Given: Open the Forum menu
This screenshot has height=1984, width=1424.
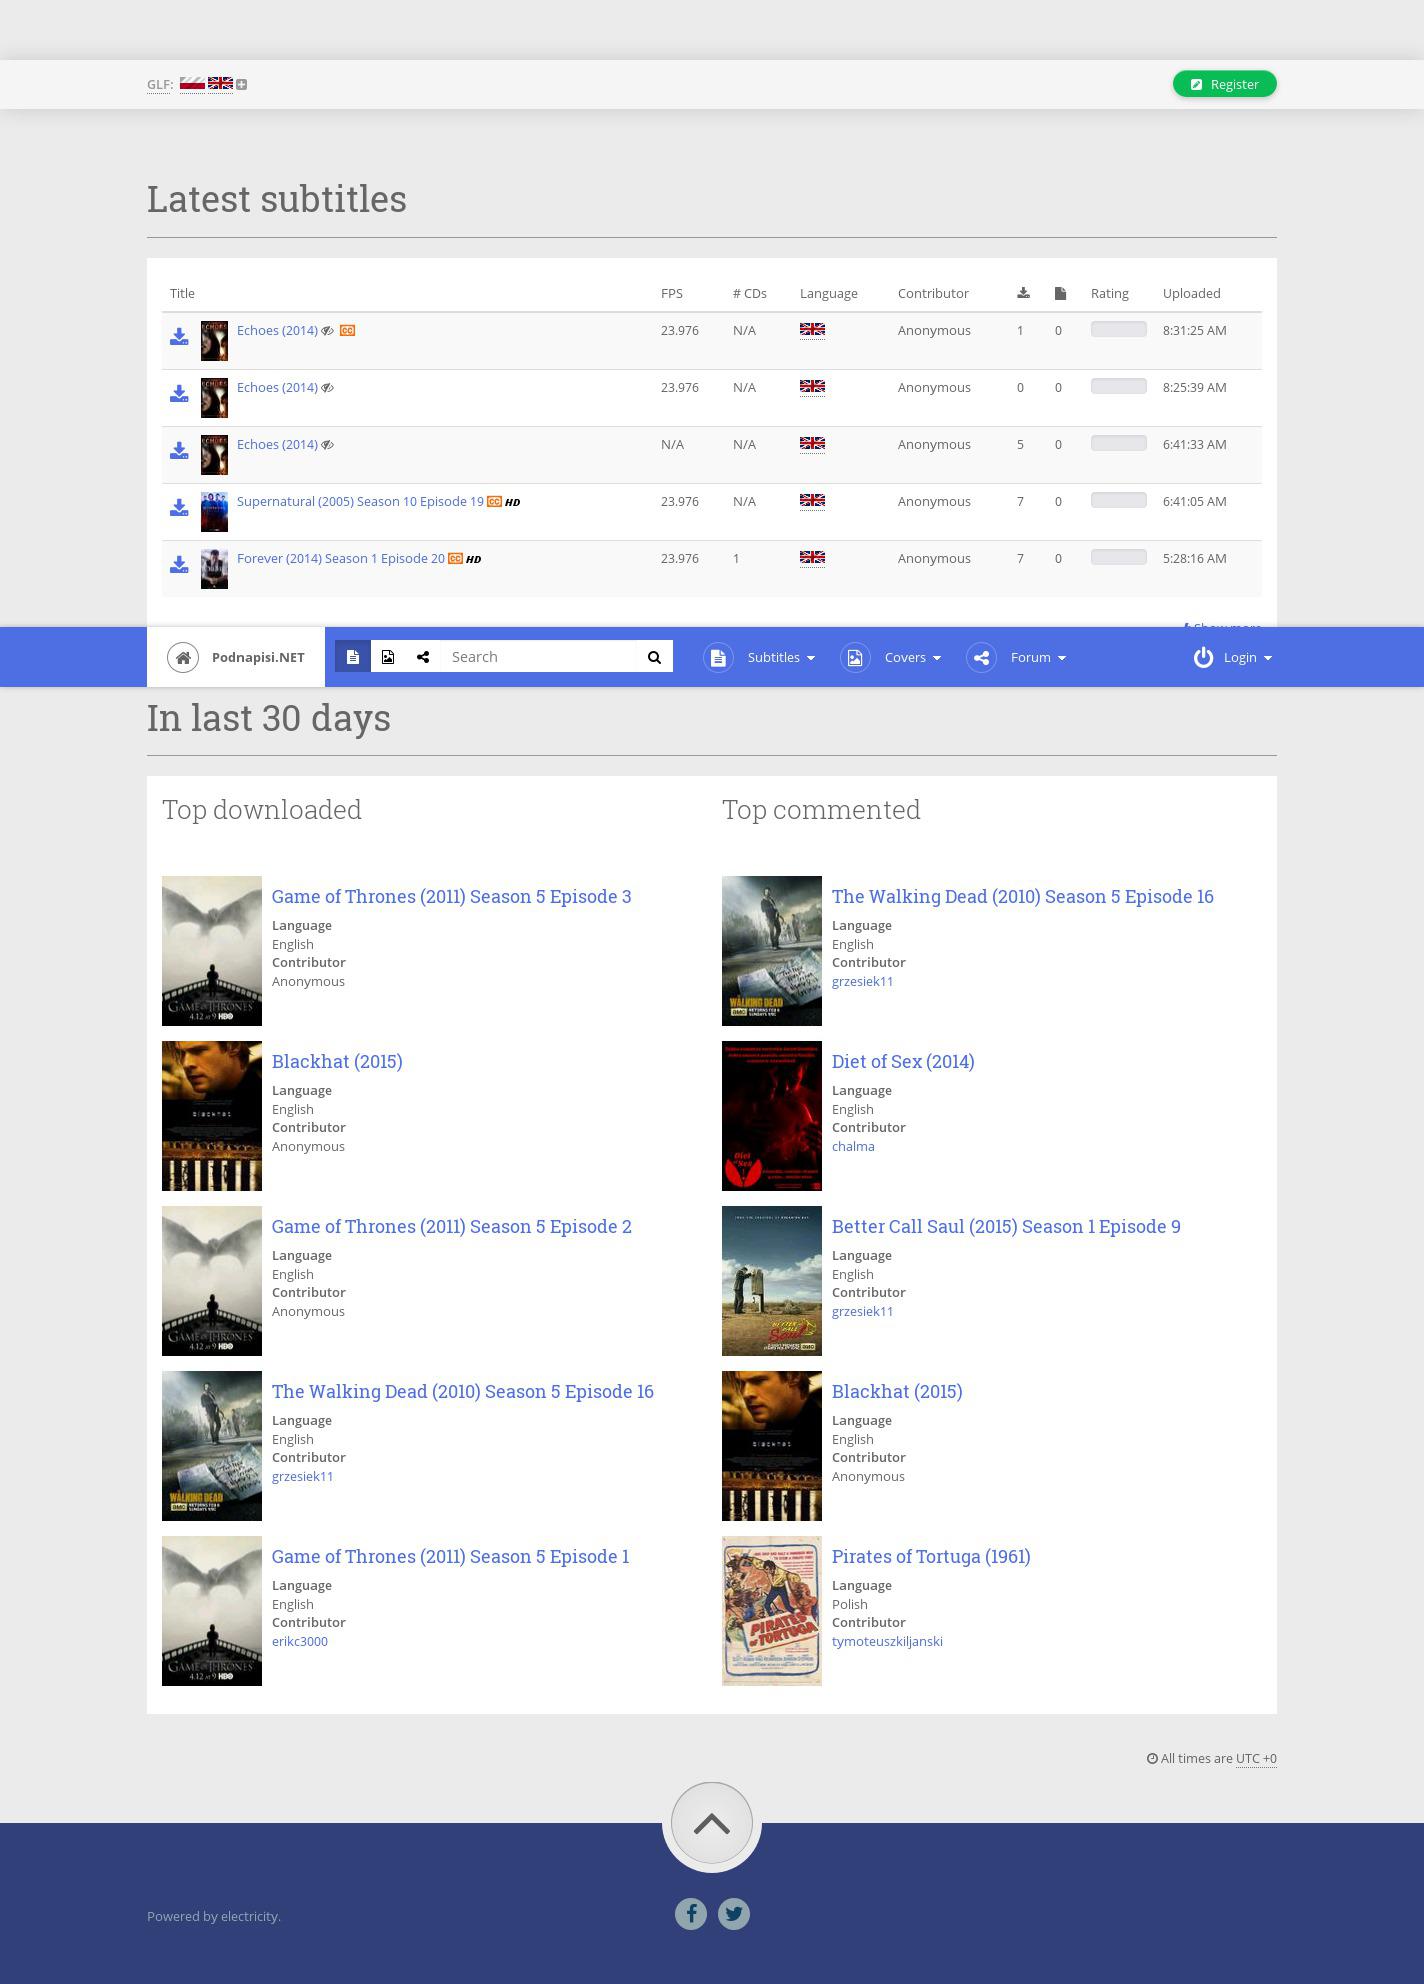Looking at the screenshot, I should point(1037,657).
